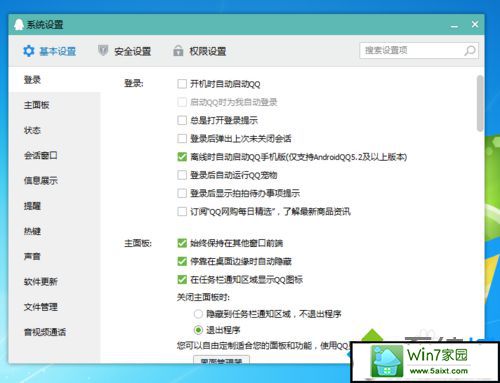The height and width of the screenshot is (383, 500).
Task: Click the magnifier icon in search box
Action: click(470, 51)
